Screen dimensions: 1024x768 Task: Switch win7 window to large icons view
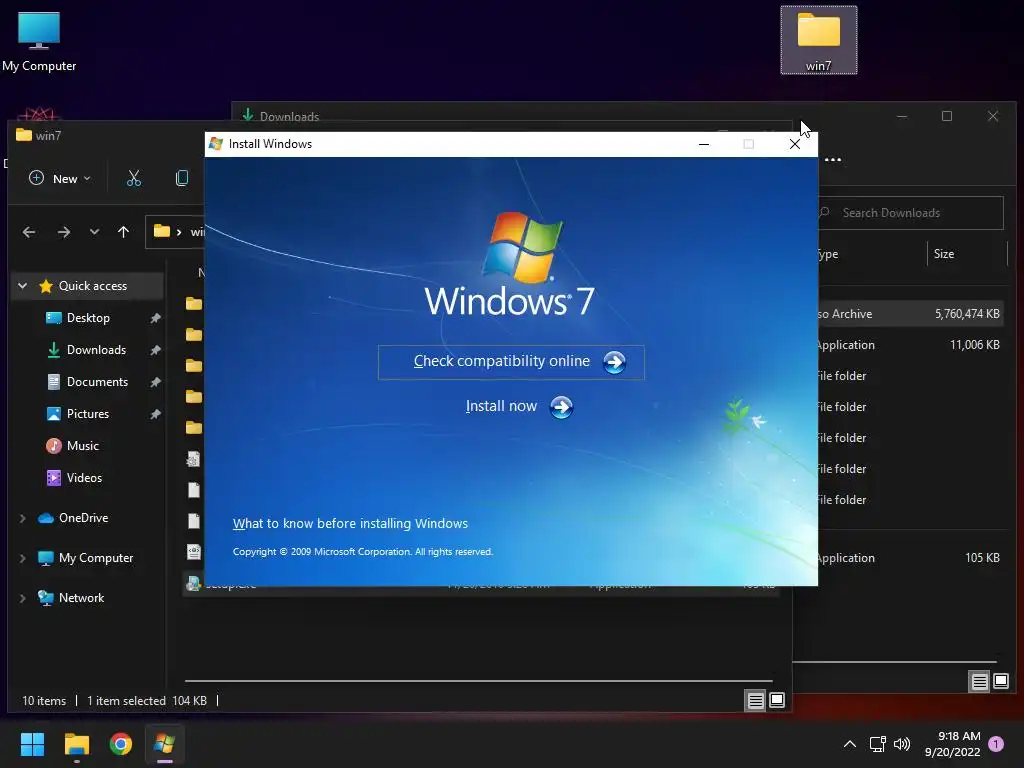777,701
